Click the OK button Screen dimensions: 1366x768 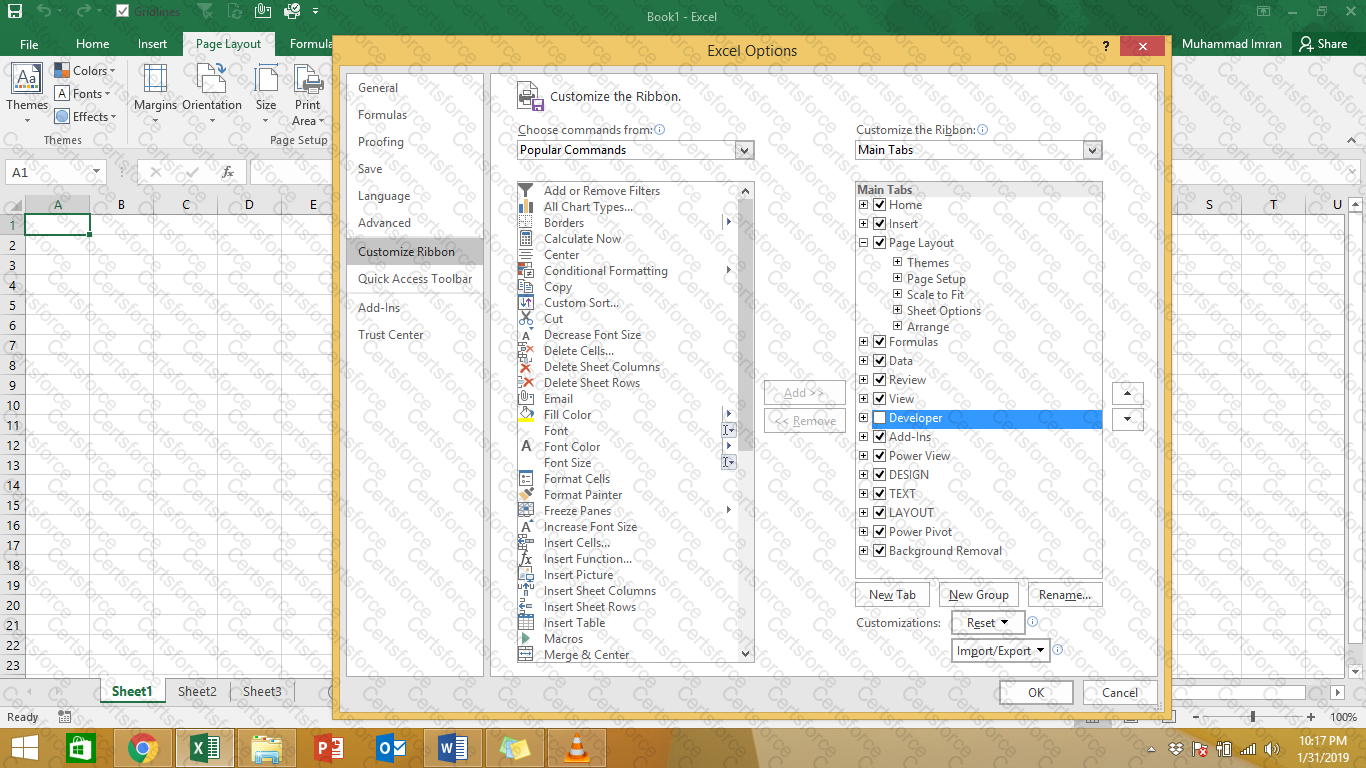click(x=1036, y=692)
